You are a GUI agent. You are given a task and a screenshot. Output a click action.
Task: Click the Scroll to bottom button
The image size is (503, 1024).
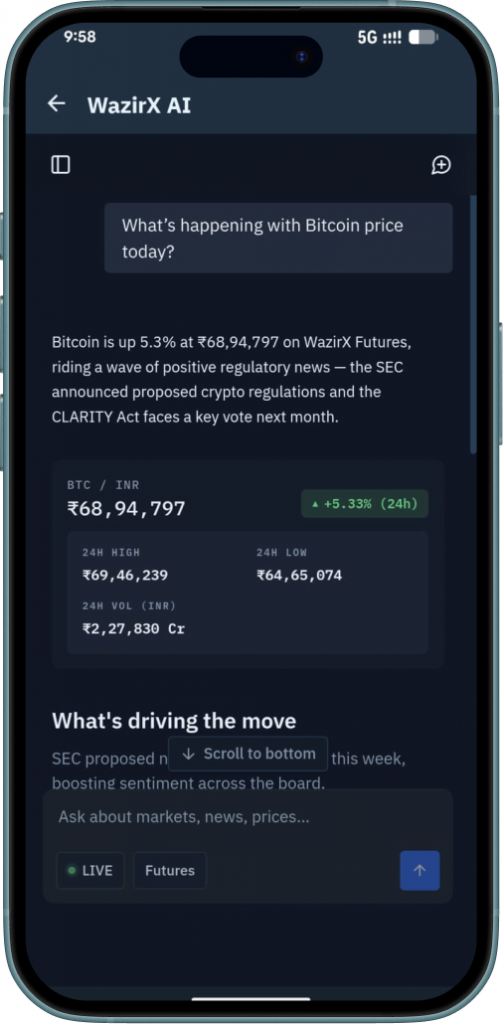pos(248,754)
